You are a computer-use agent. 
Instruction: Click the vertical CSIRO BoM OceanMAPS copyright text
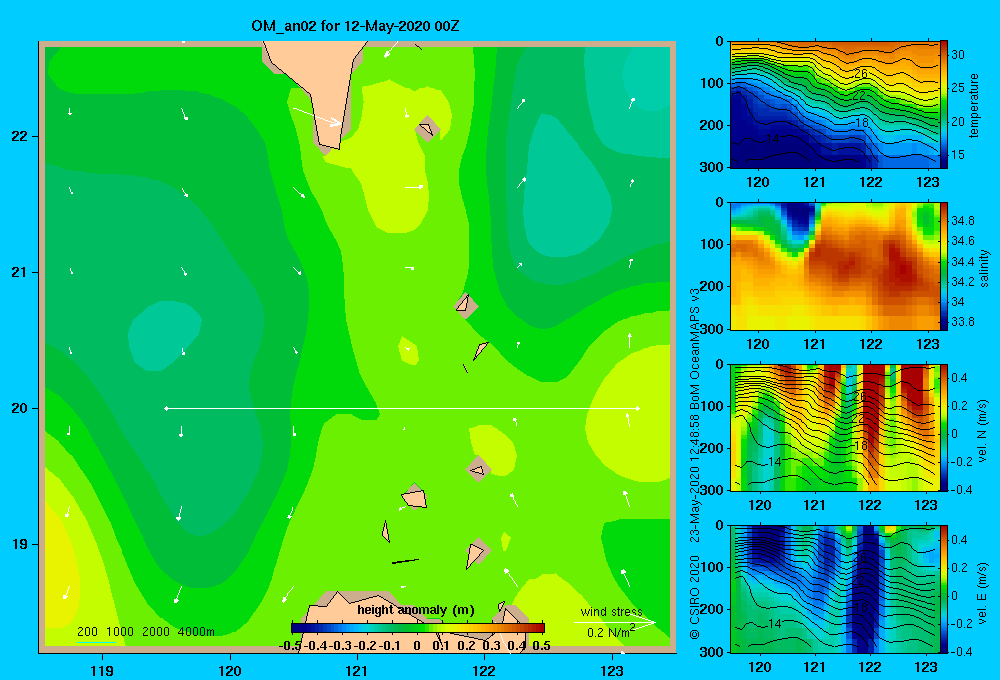point(695,464)
